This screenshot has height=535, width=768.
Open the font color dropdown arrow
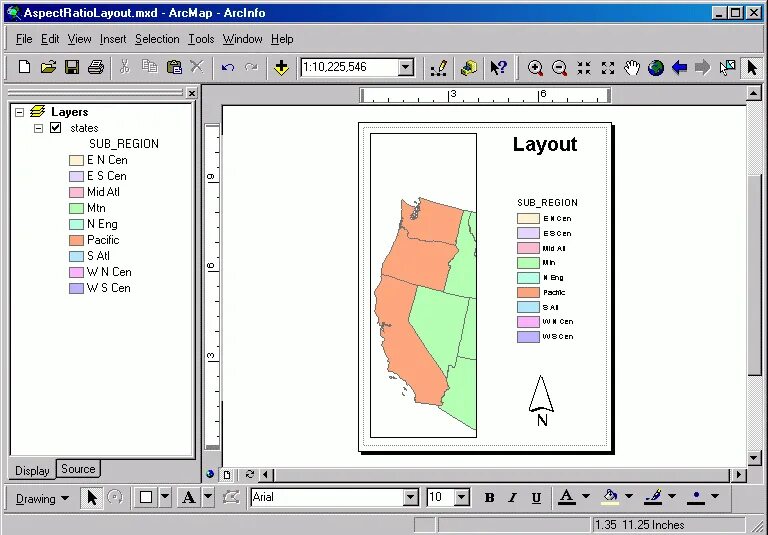(x=586, y=496)
